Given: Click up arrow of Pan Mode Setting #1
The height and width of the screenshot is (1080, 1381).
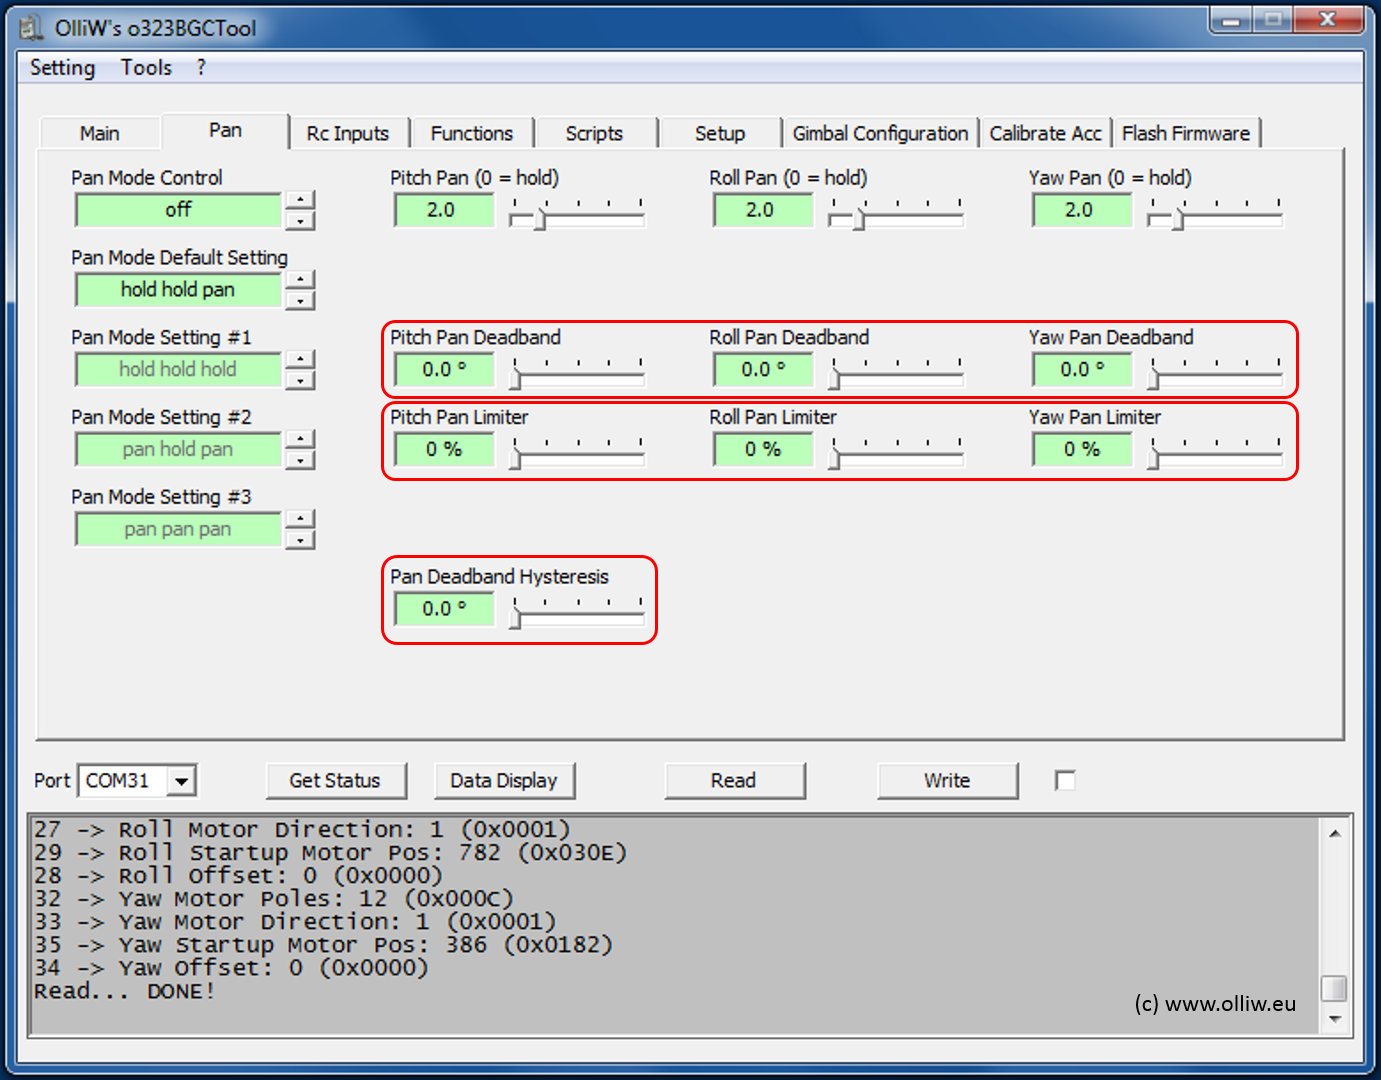Looking at the screenshot, I should coord(300,360).
